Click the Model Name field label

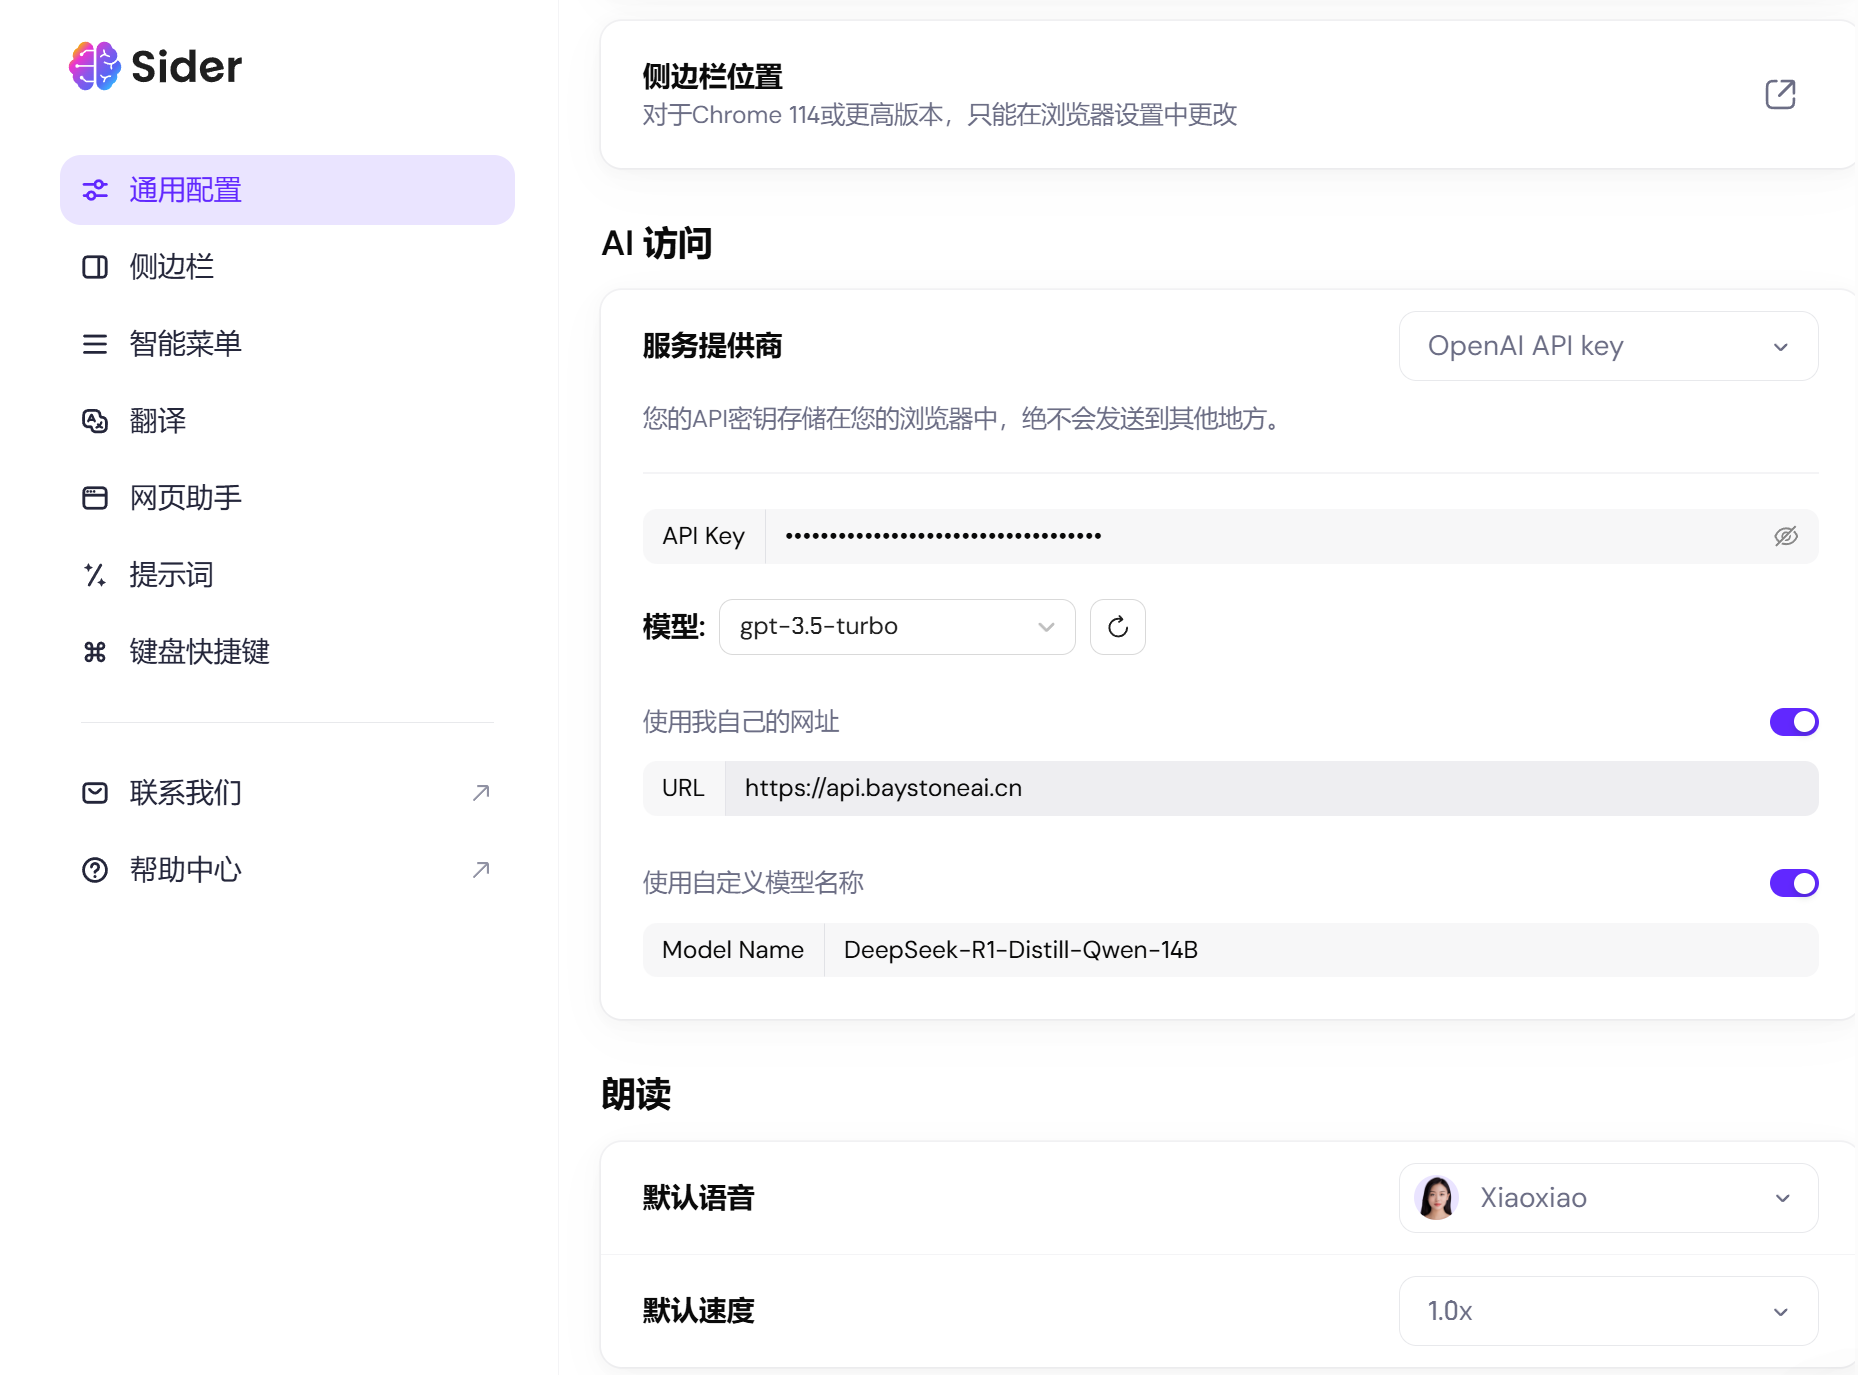point(733,950)
